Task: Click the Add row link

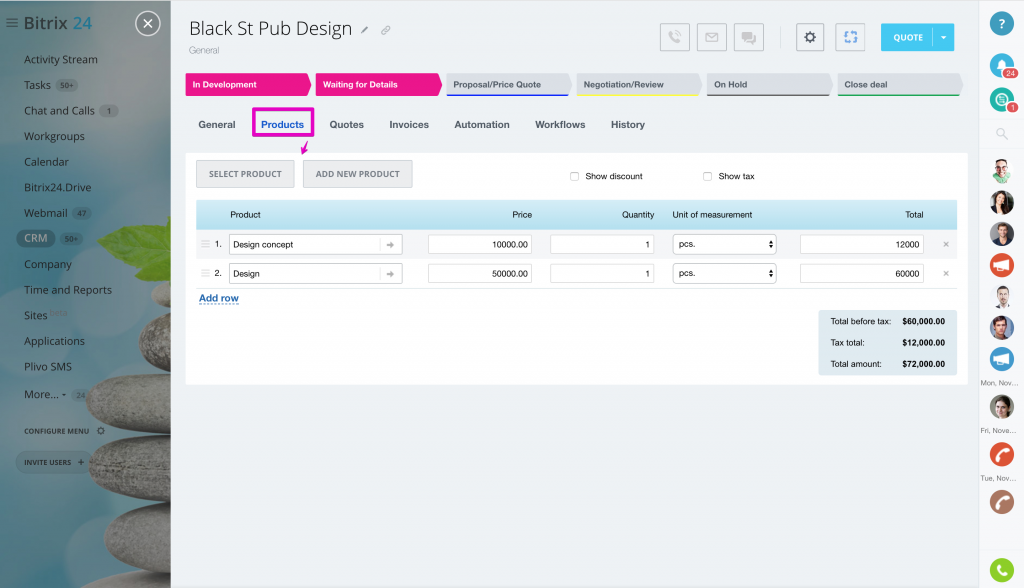Action: 219,299
